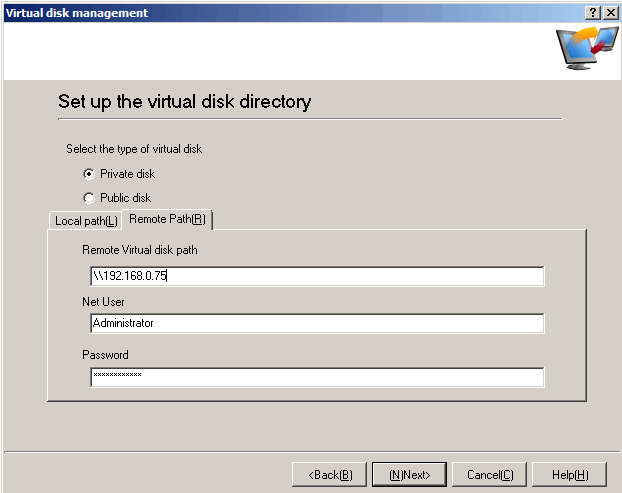Image resolution: width=622 pixels, height=493 pixels.
Task: Close the Virtual disk management dialog
Action: pos(610,12)
